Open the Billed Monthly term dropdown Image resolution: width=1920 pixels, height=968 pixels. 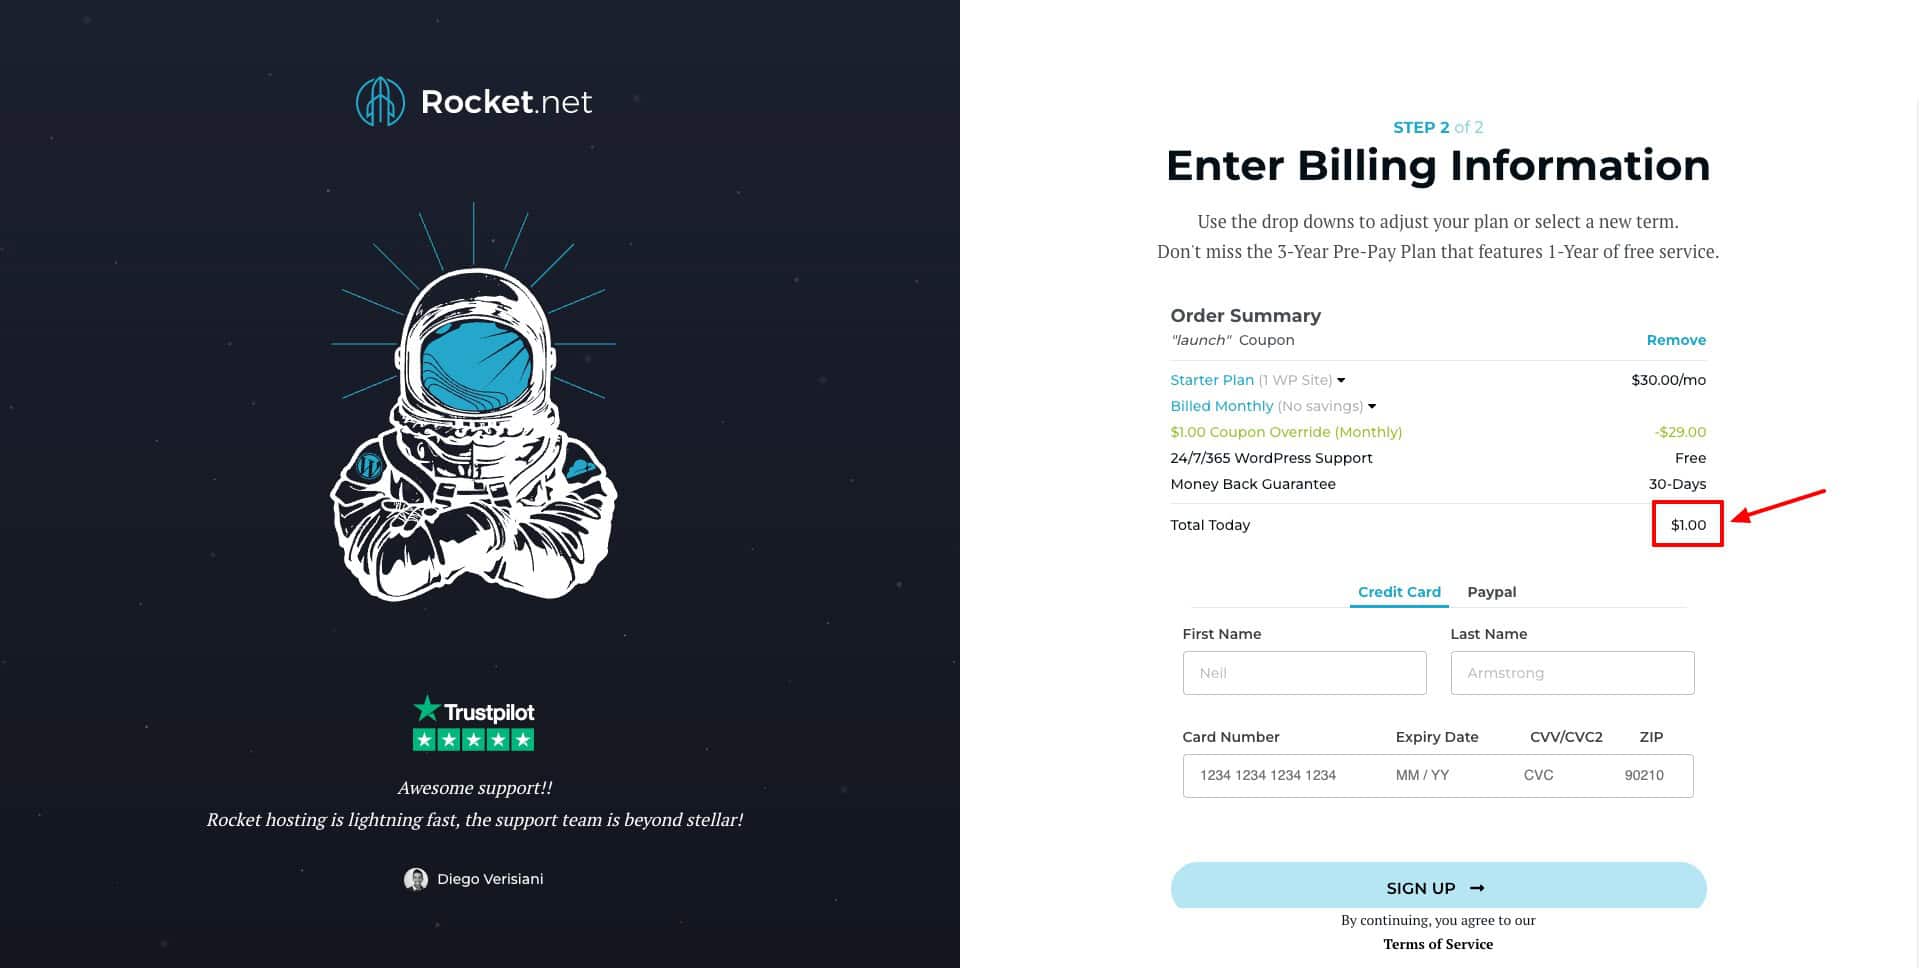[1372, 406]
